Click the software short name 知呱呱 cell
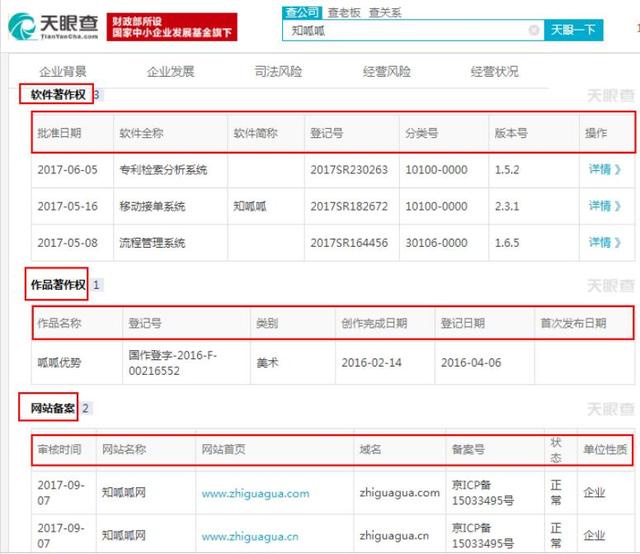This screenshot has width=640, height=554. click(250, 206)
